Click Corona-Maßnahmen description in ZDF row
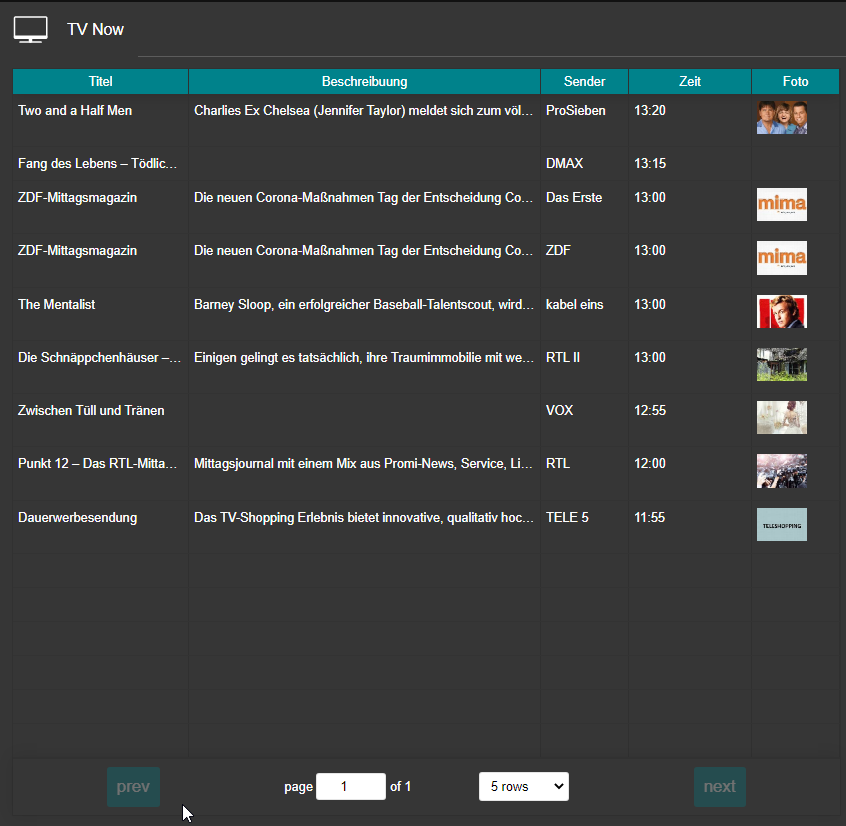 [364, 251]
